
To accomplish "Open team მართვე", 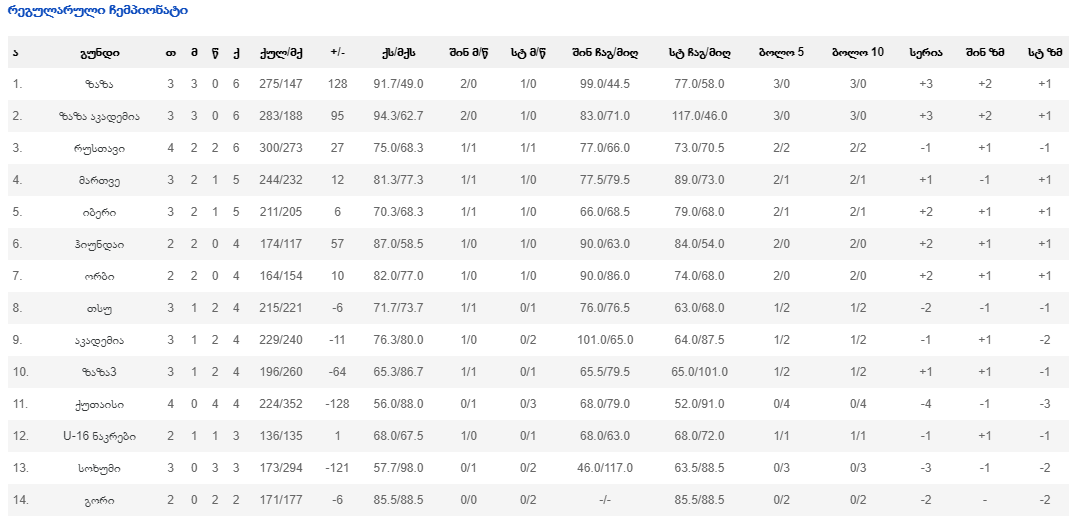I will coord(100,180).
